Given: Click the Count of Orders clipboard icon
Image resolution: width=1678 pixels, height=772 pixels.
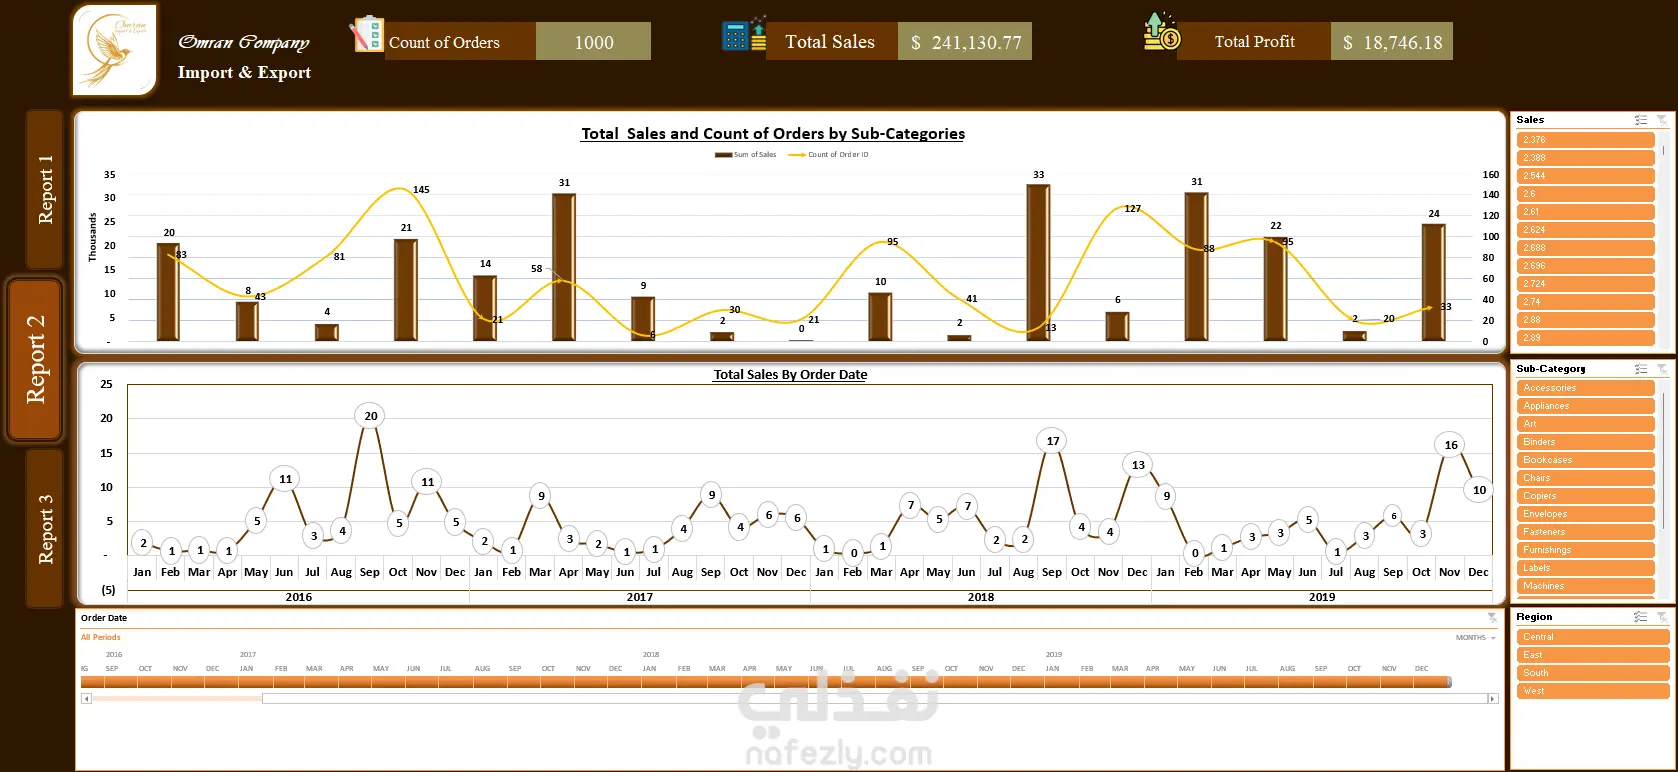Looking at the screenshot, I should (x=366, y=34).
